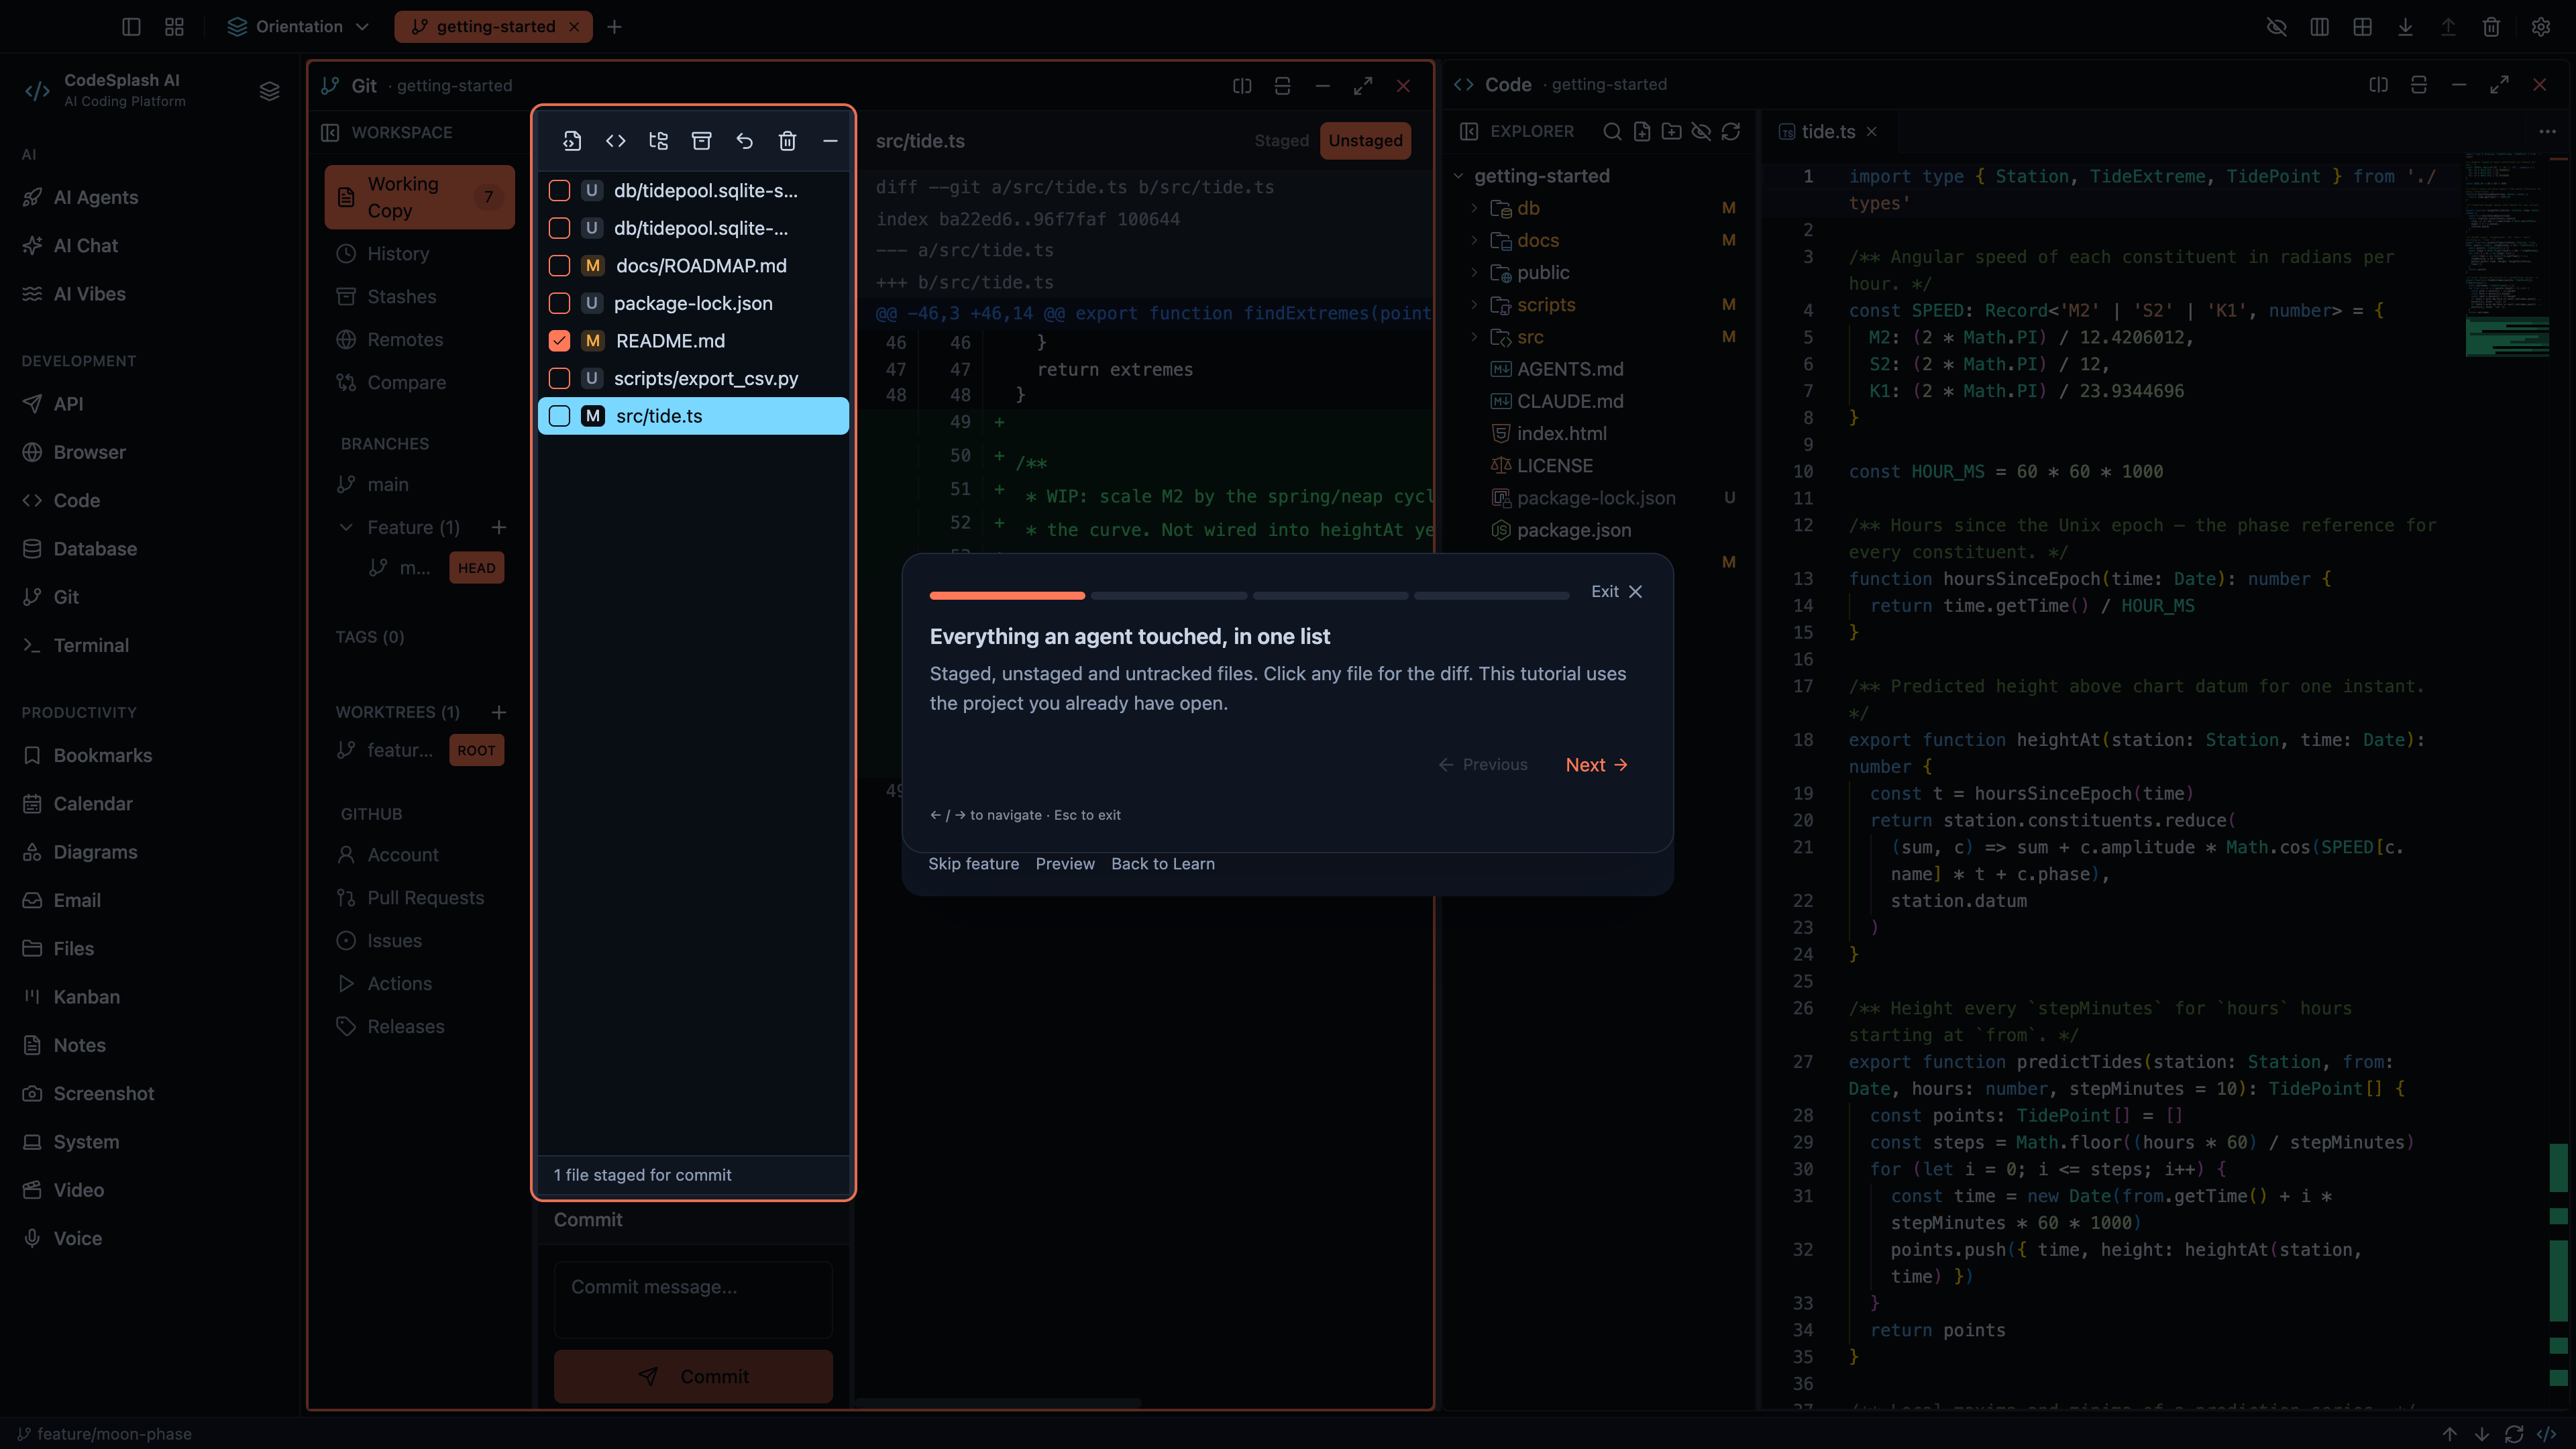The image size is (2576, 1449).
Task: Tick the scripts/export_csv.py checkbox
Action: pos(559,378)
